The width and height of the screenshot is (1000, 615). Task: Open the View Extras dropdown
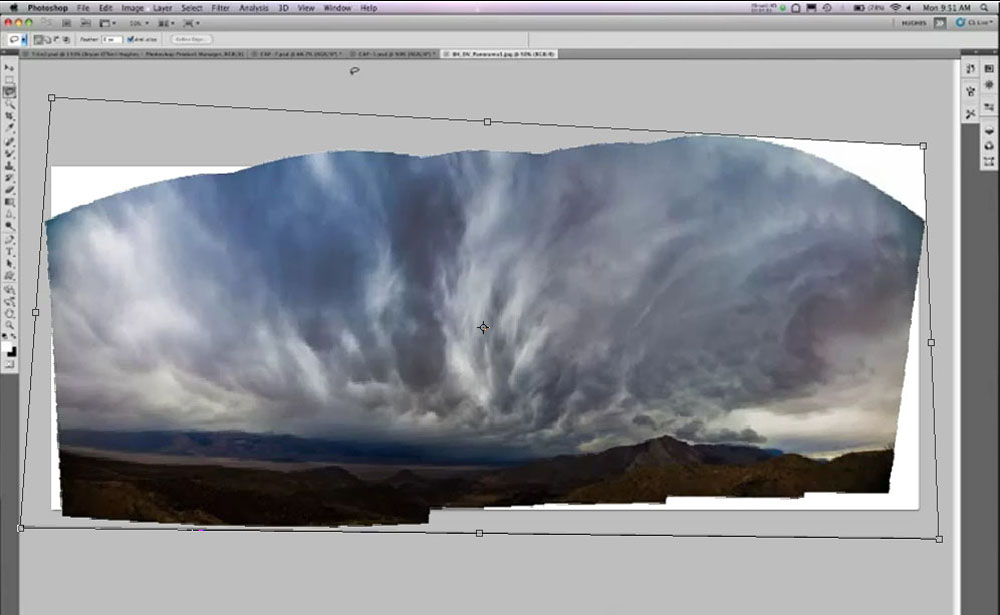pos(107,23)
